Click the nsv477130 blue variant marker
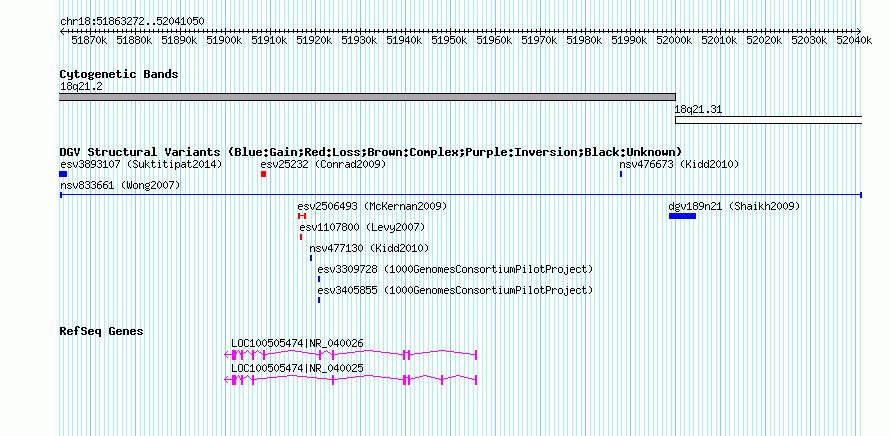Screen dimensions: 890x436 click(x=310, y=258)
